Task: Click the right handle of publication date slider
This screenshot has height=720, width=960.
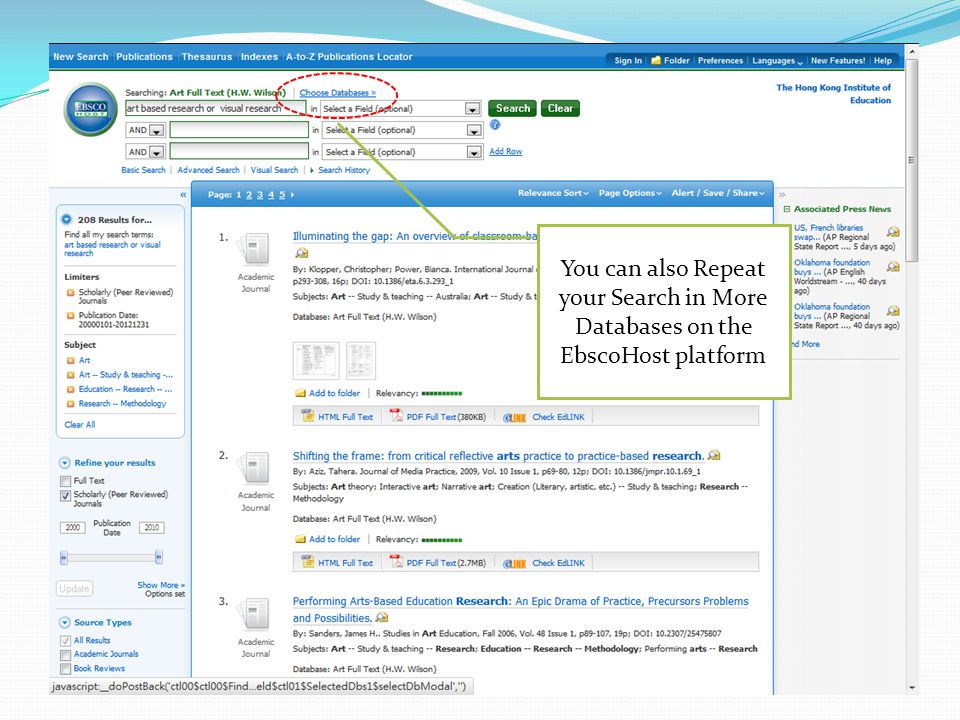Action: click(x=159, y=557)
